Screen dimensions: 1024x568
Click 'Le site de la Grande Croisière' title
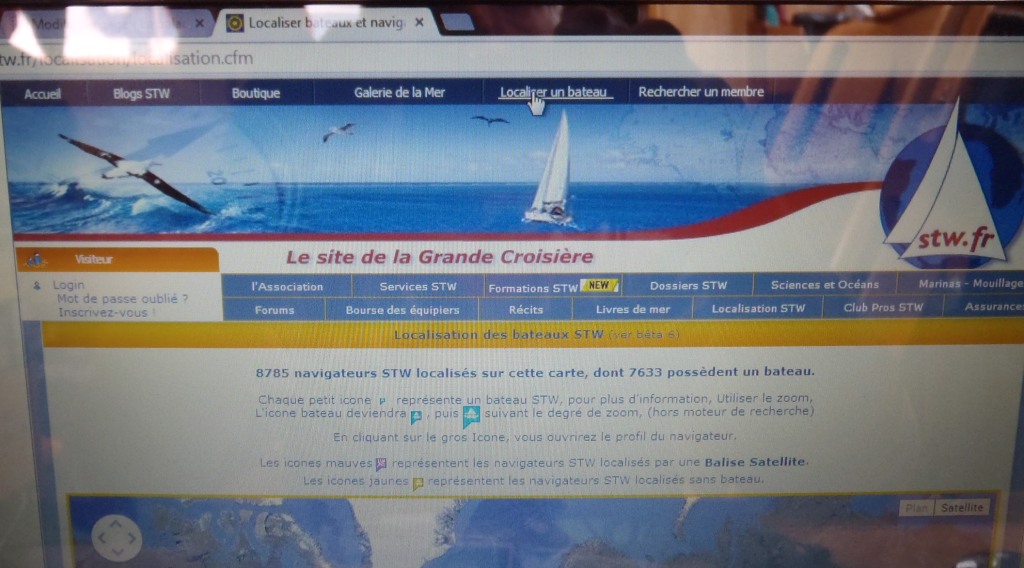440,257
